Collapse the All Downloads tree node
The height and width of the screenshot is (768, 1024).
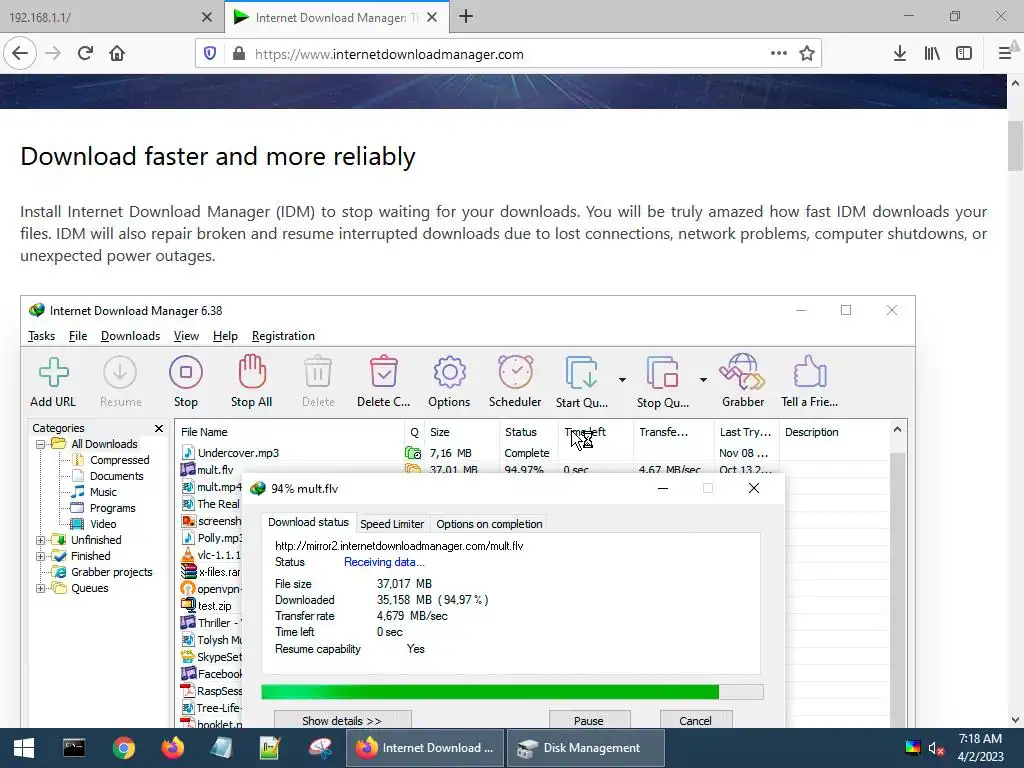pos(40,444)
